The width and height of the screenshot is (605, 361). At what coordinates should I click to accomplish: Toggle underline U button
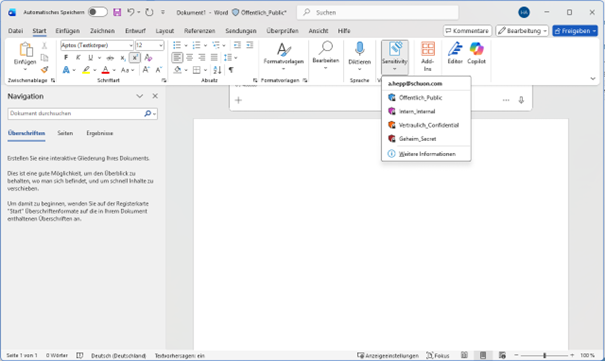click(x=90, y=58)
